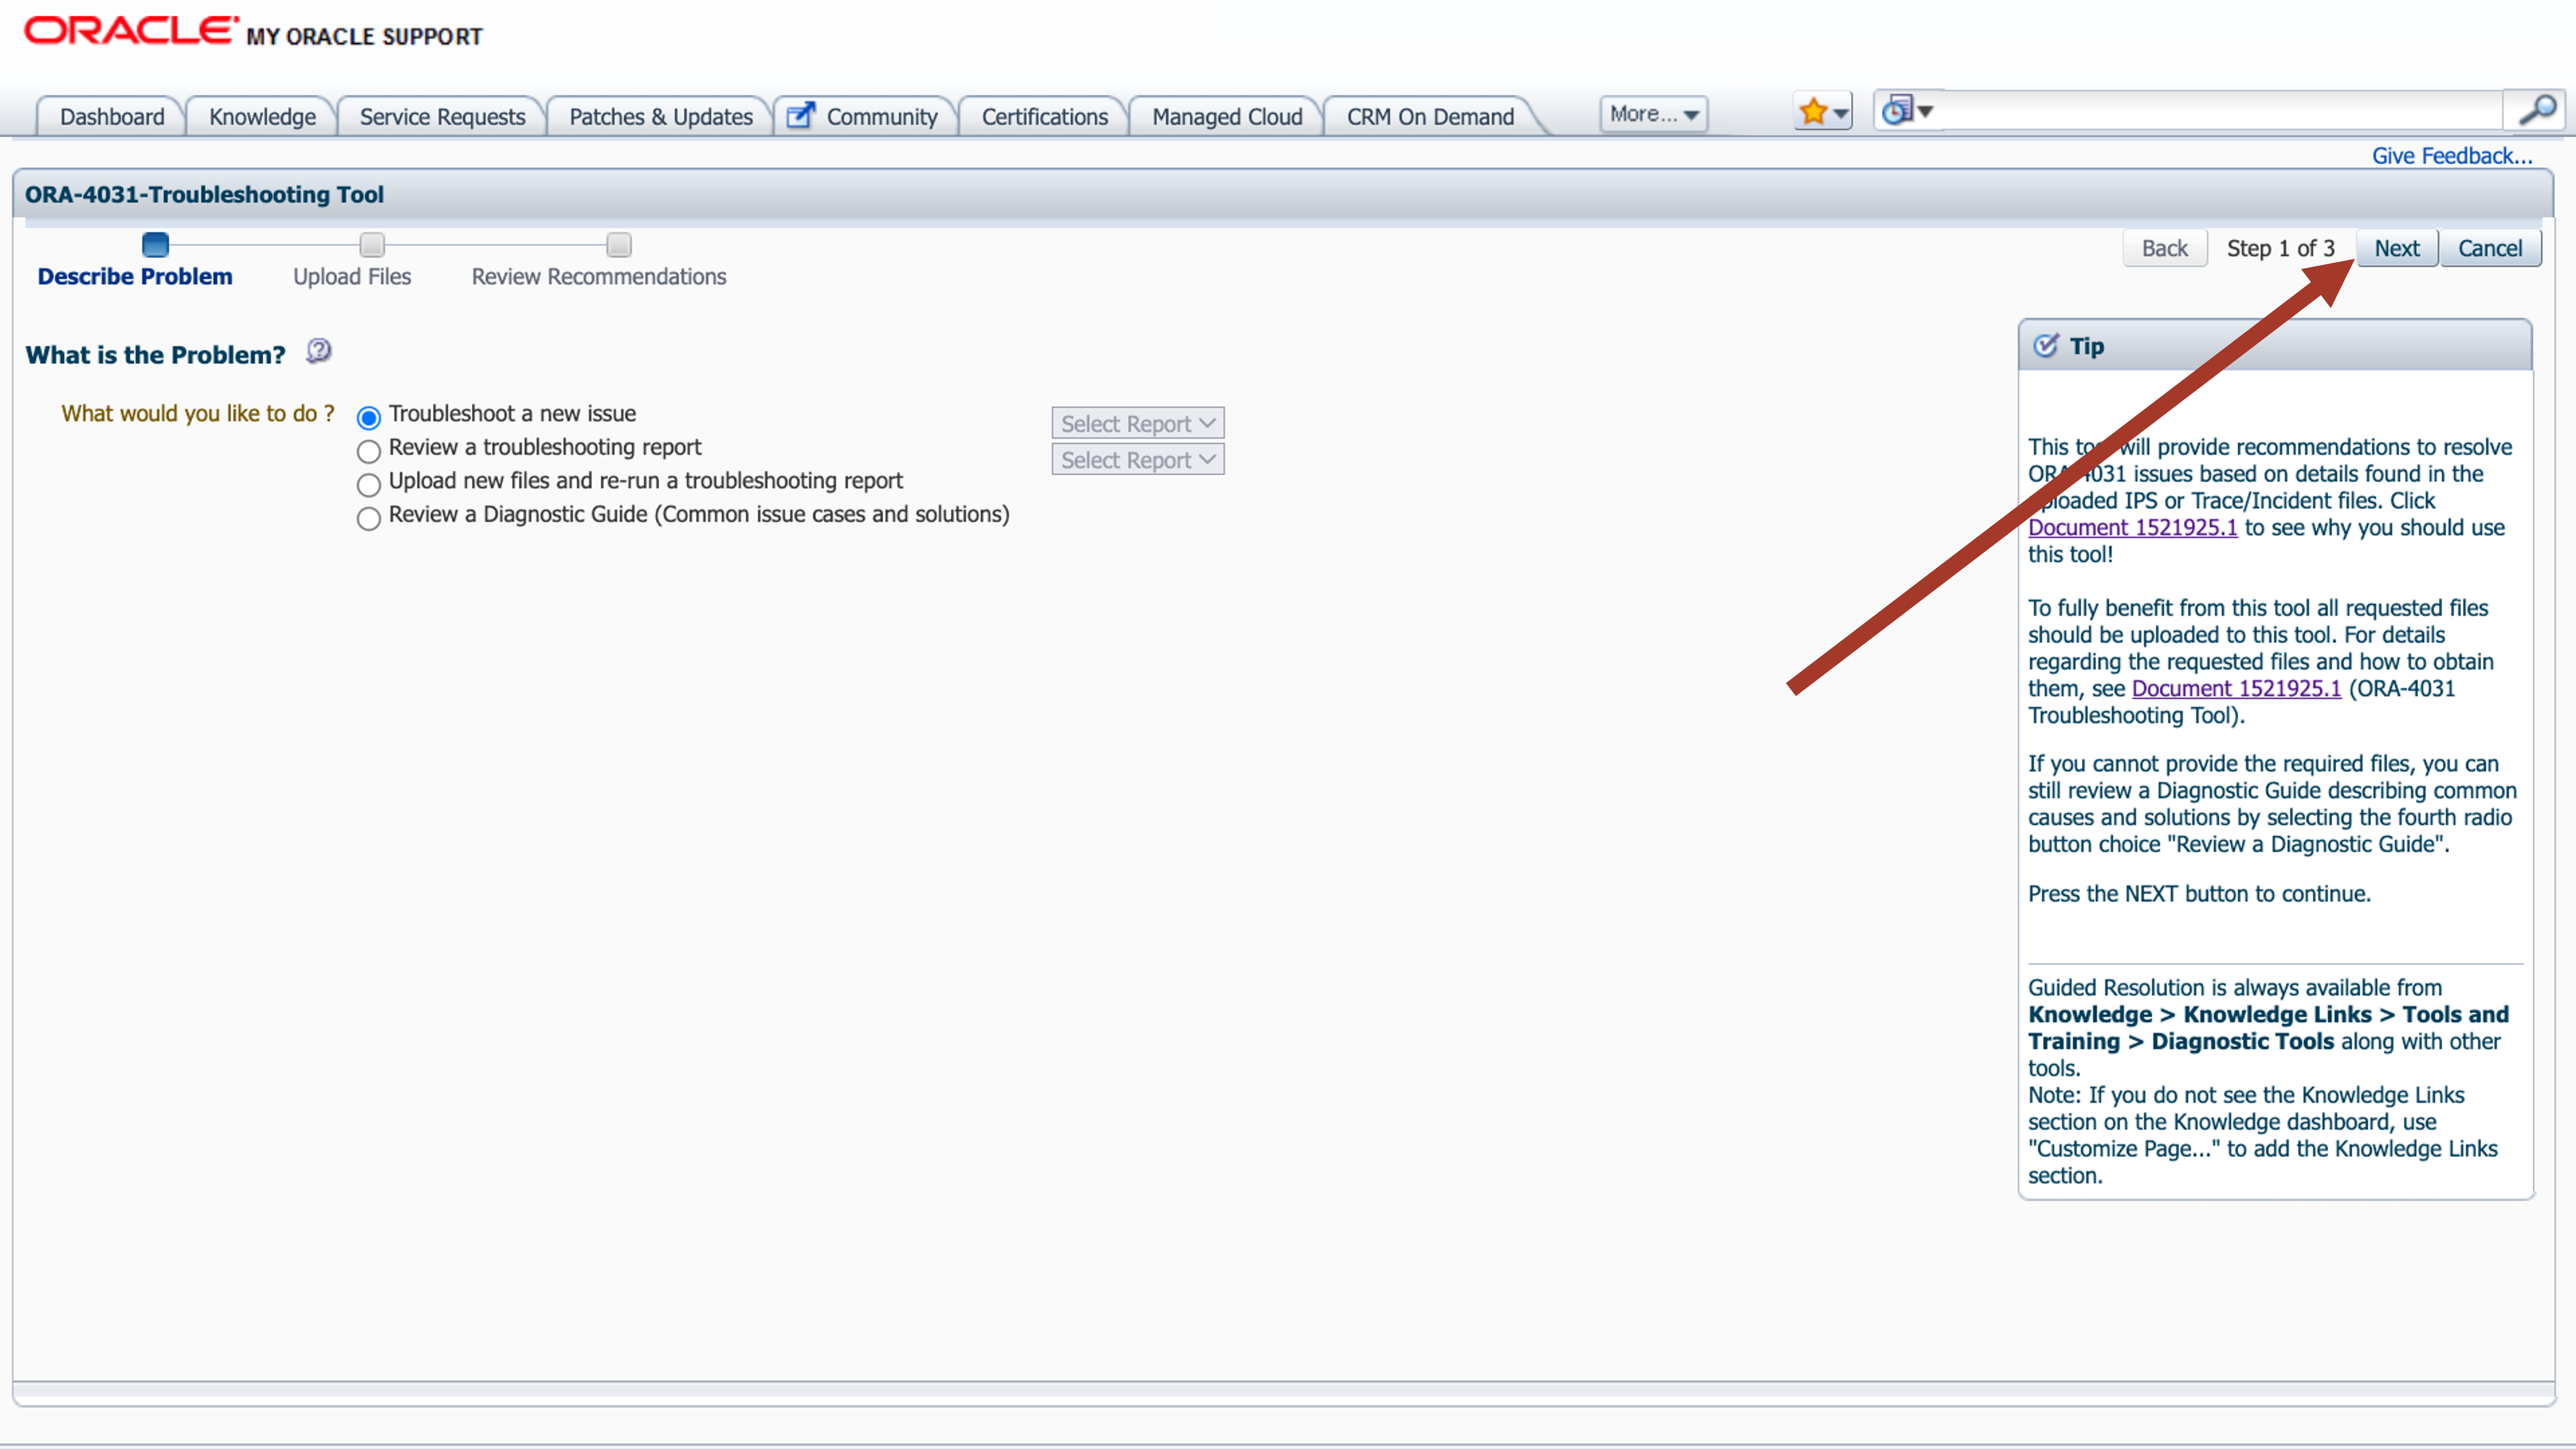Select Upload new files and re-run option
Screen dimensions: 2576x1449
369,484
